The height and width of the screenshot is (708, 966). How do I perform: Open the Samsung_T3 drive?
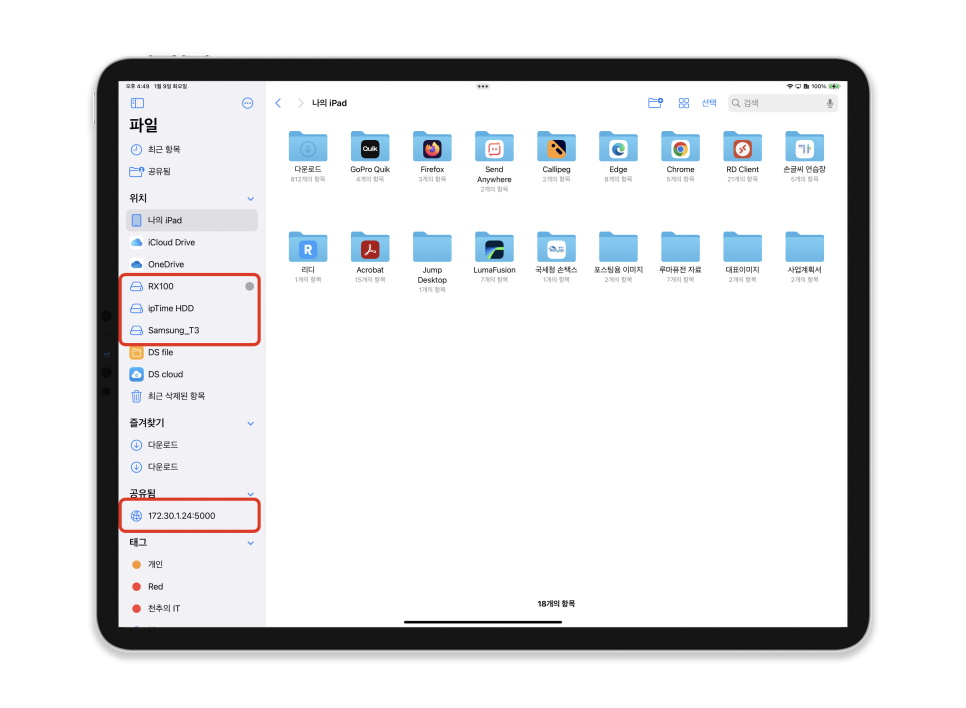(x=192, y=330)
